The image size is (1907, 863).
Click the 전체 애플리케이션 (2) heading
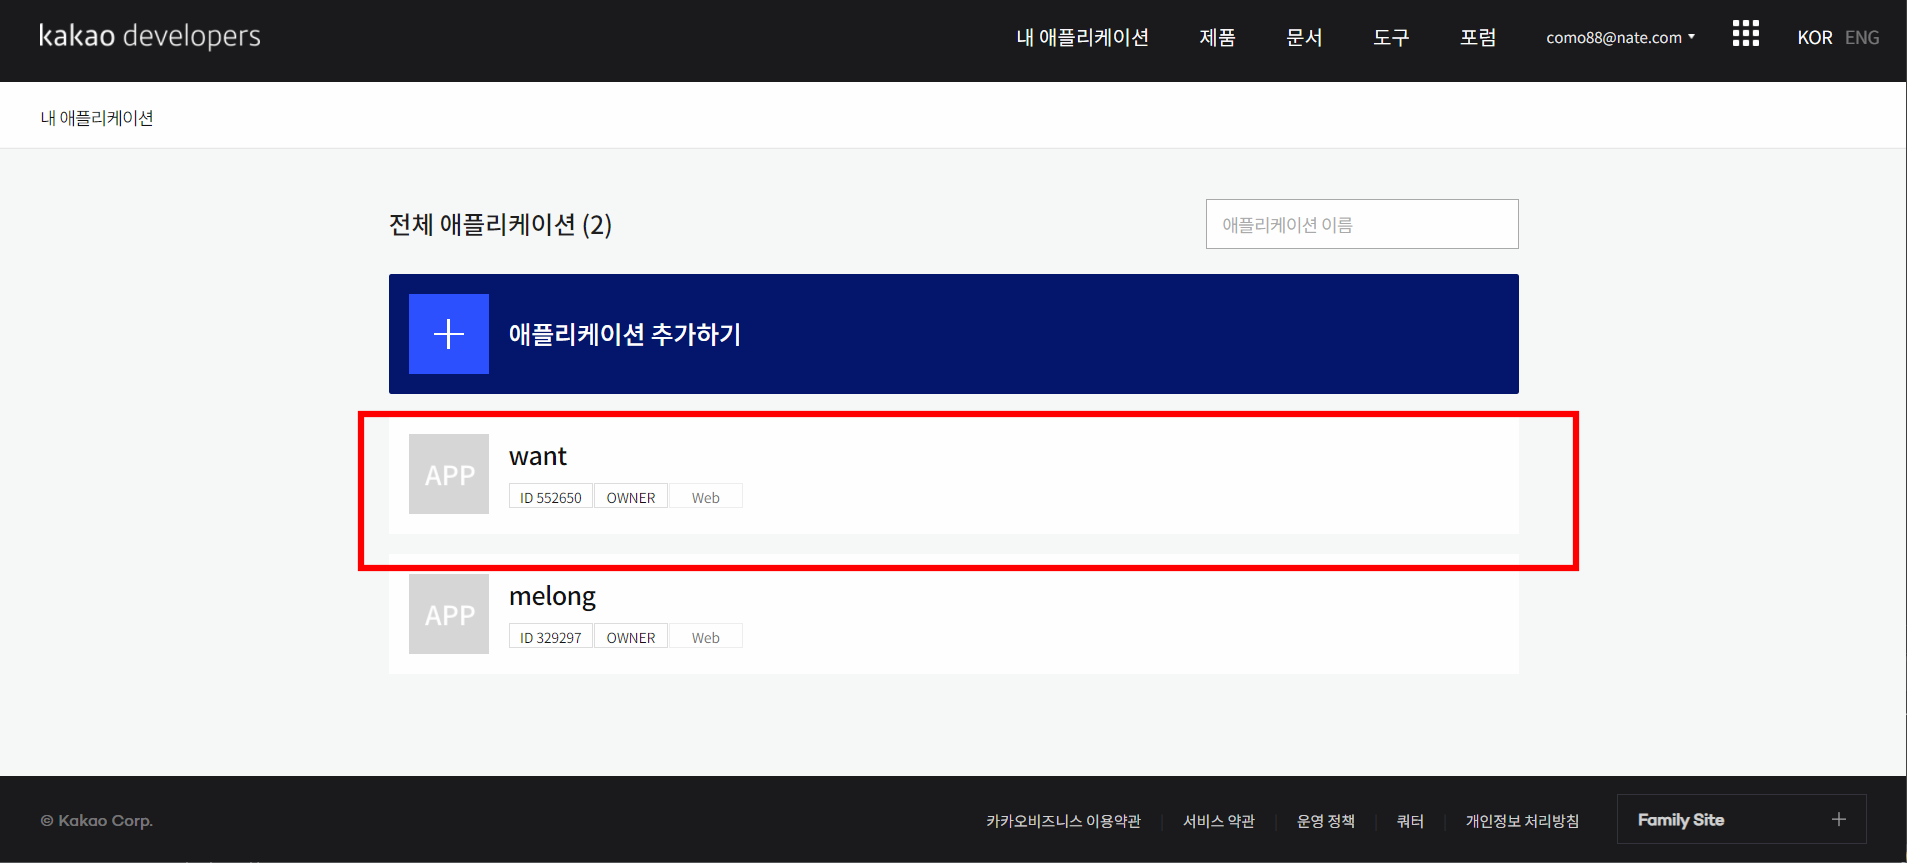coord(500,224)
